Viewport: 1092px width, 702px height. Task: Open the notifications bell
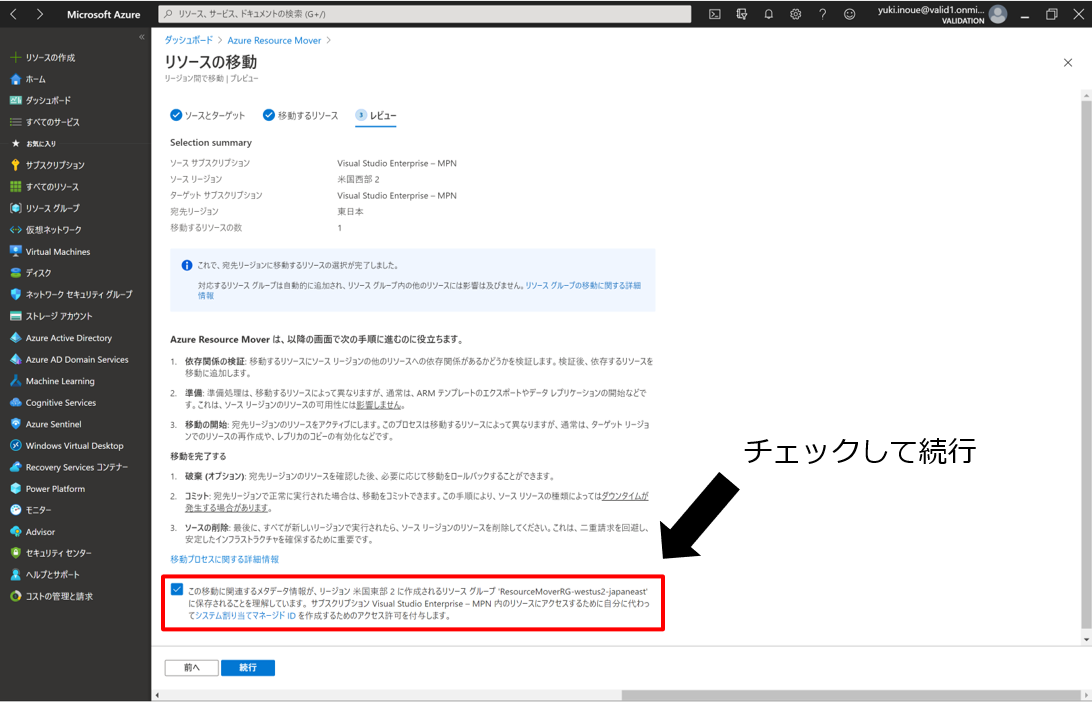point(768,14)
